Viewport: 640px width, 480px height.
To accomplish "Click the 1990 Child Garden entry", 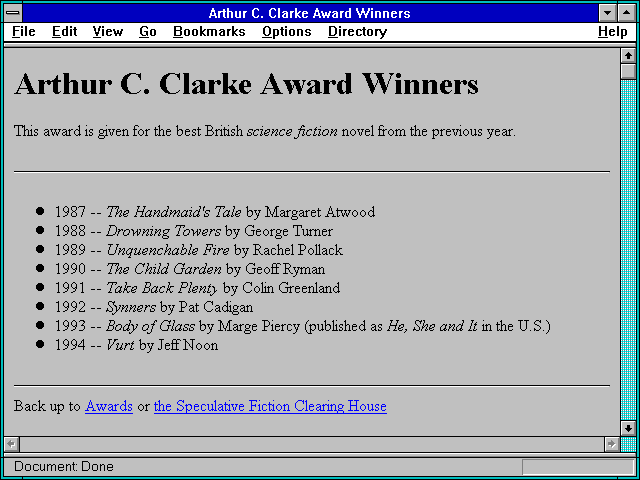I will pyautogui.click(x=190, y=269).
